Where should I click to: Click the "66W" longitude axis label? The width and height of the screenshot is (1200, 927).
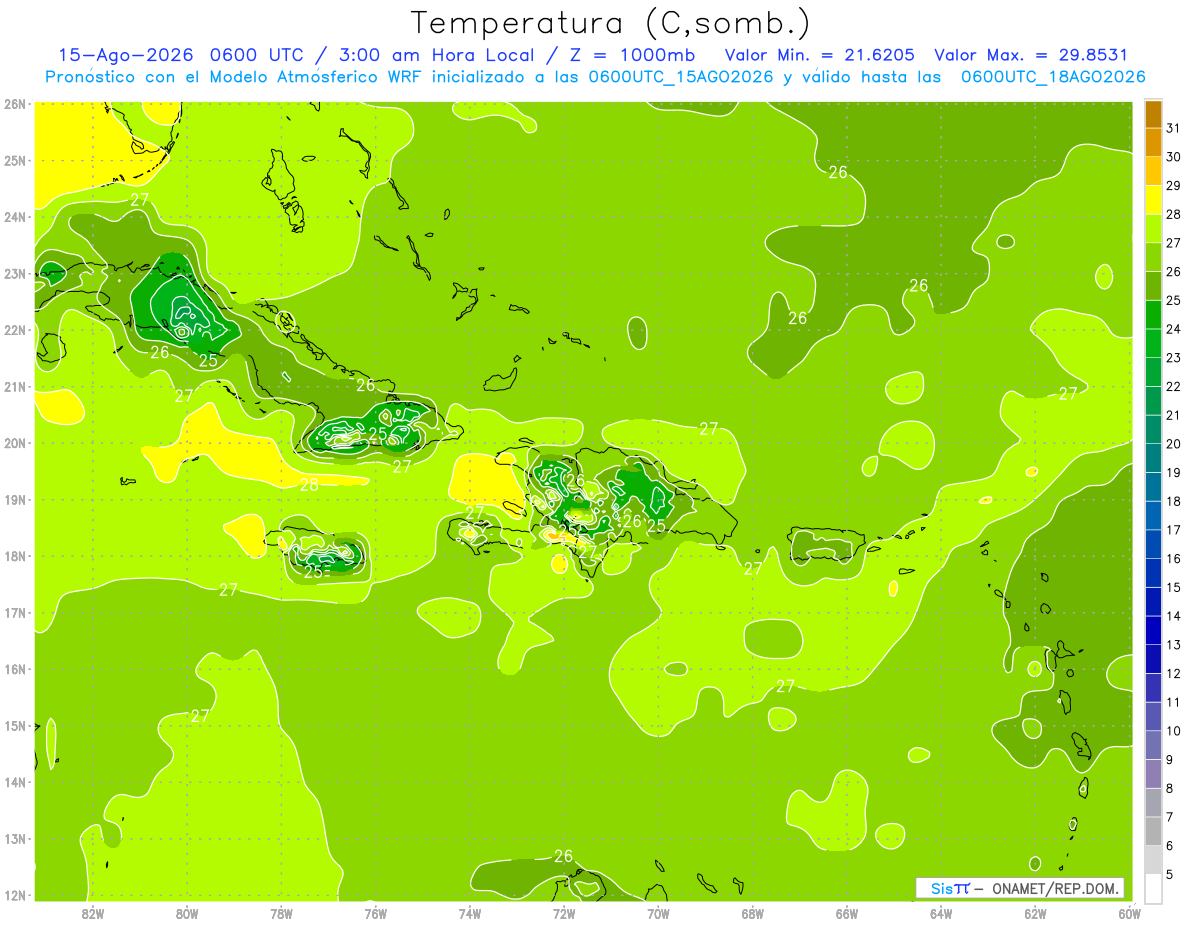pos(847,913)
